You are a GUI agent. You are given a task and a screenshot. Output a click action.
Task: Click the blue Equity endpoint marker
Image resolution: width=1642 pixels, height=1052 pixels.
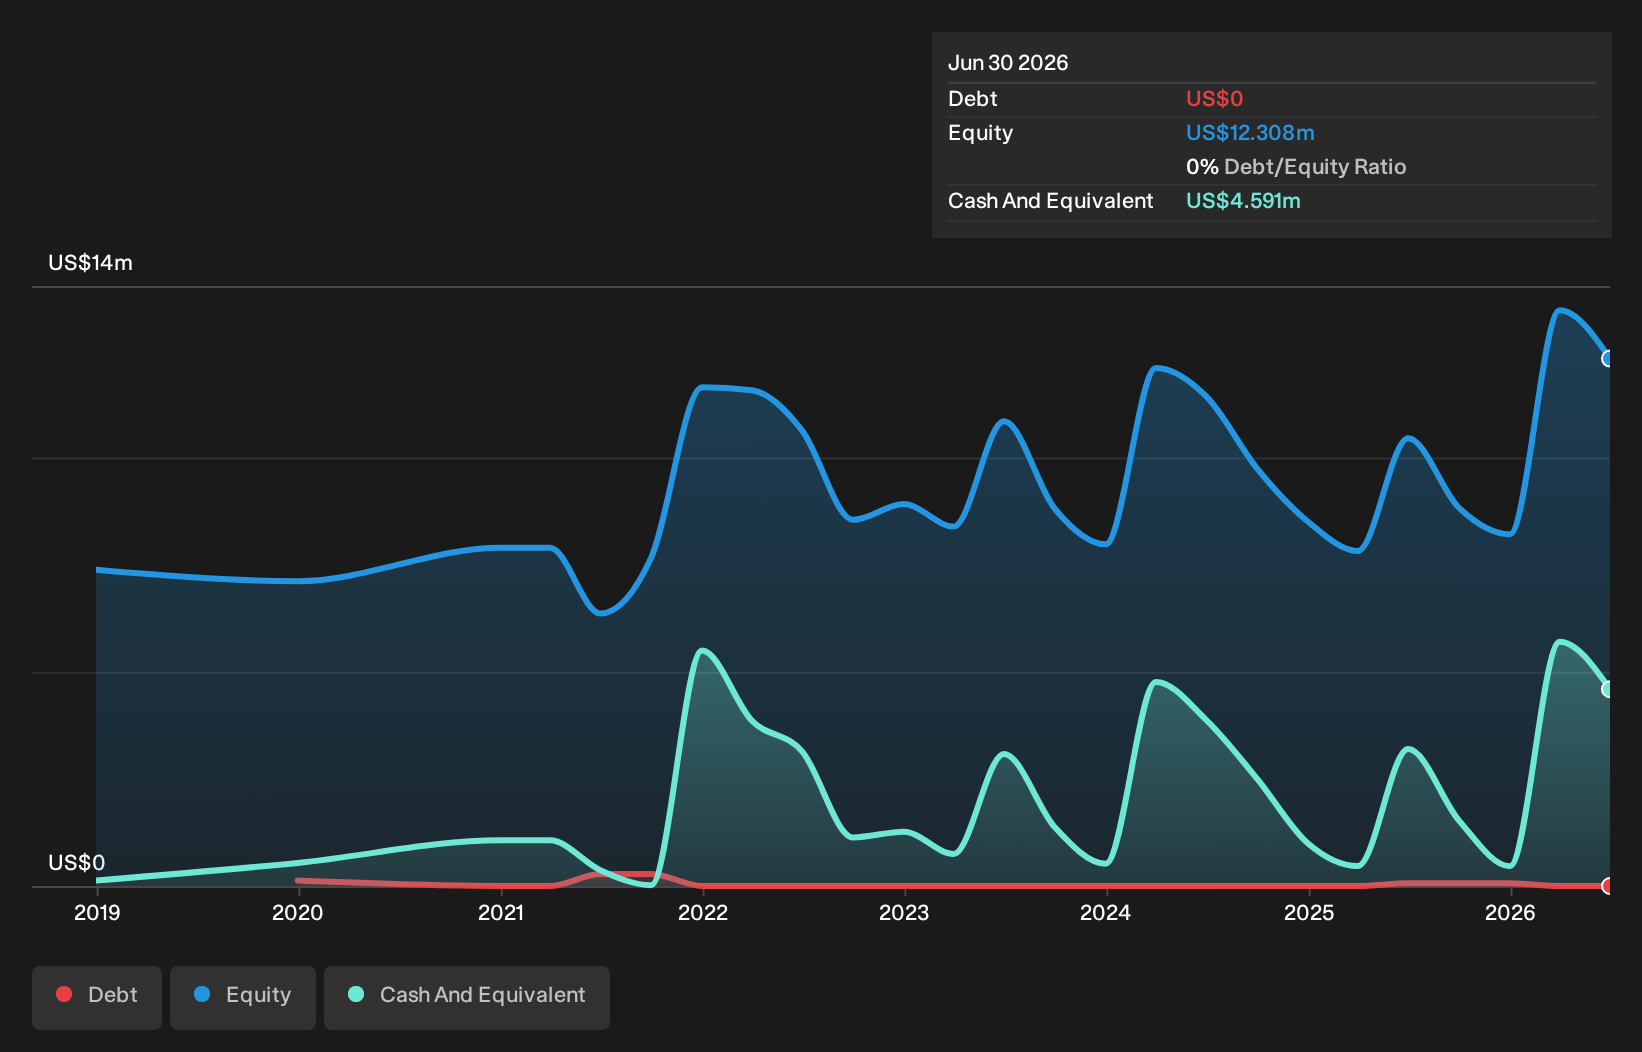(1607, 358)
